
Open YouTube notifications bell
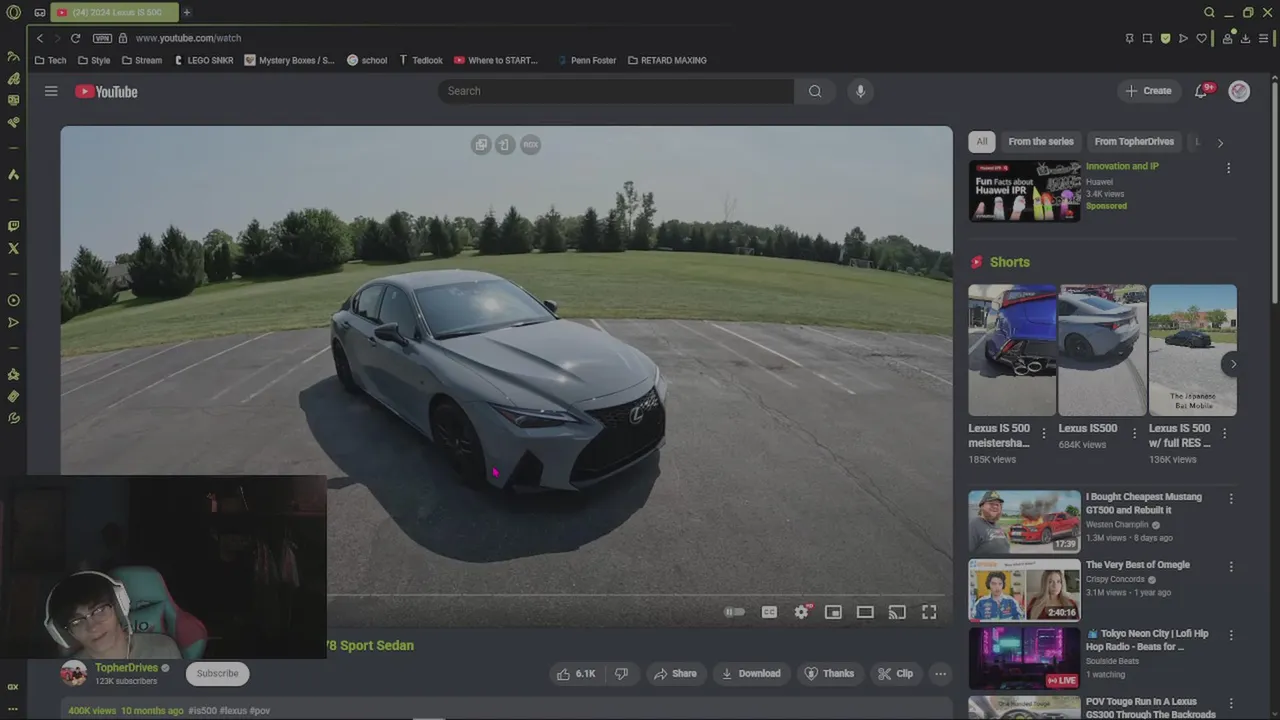[x=1203, y=91]
